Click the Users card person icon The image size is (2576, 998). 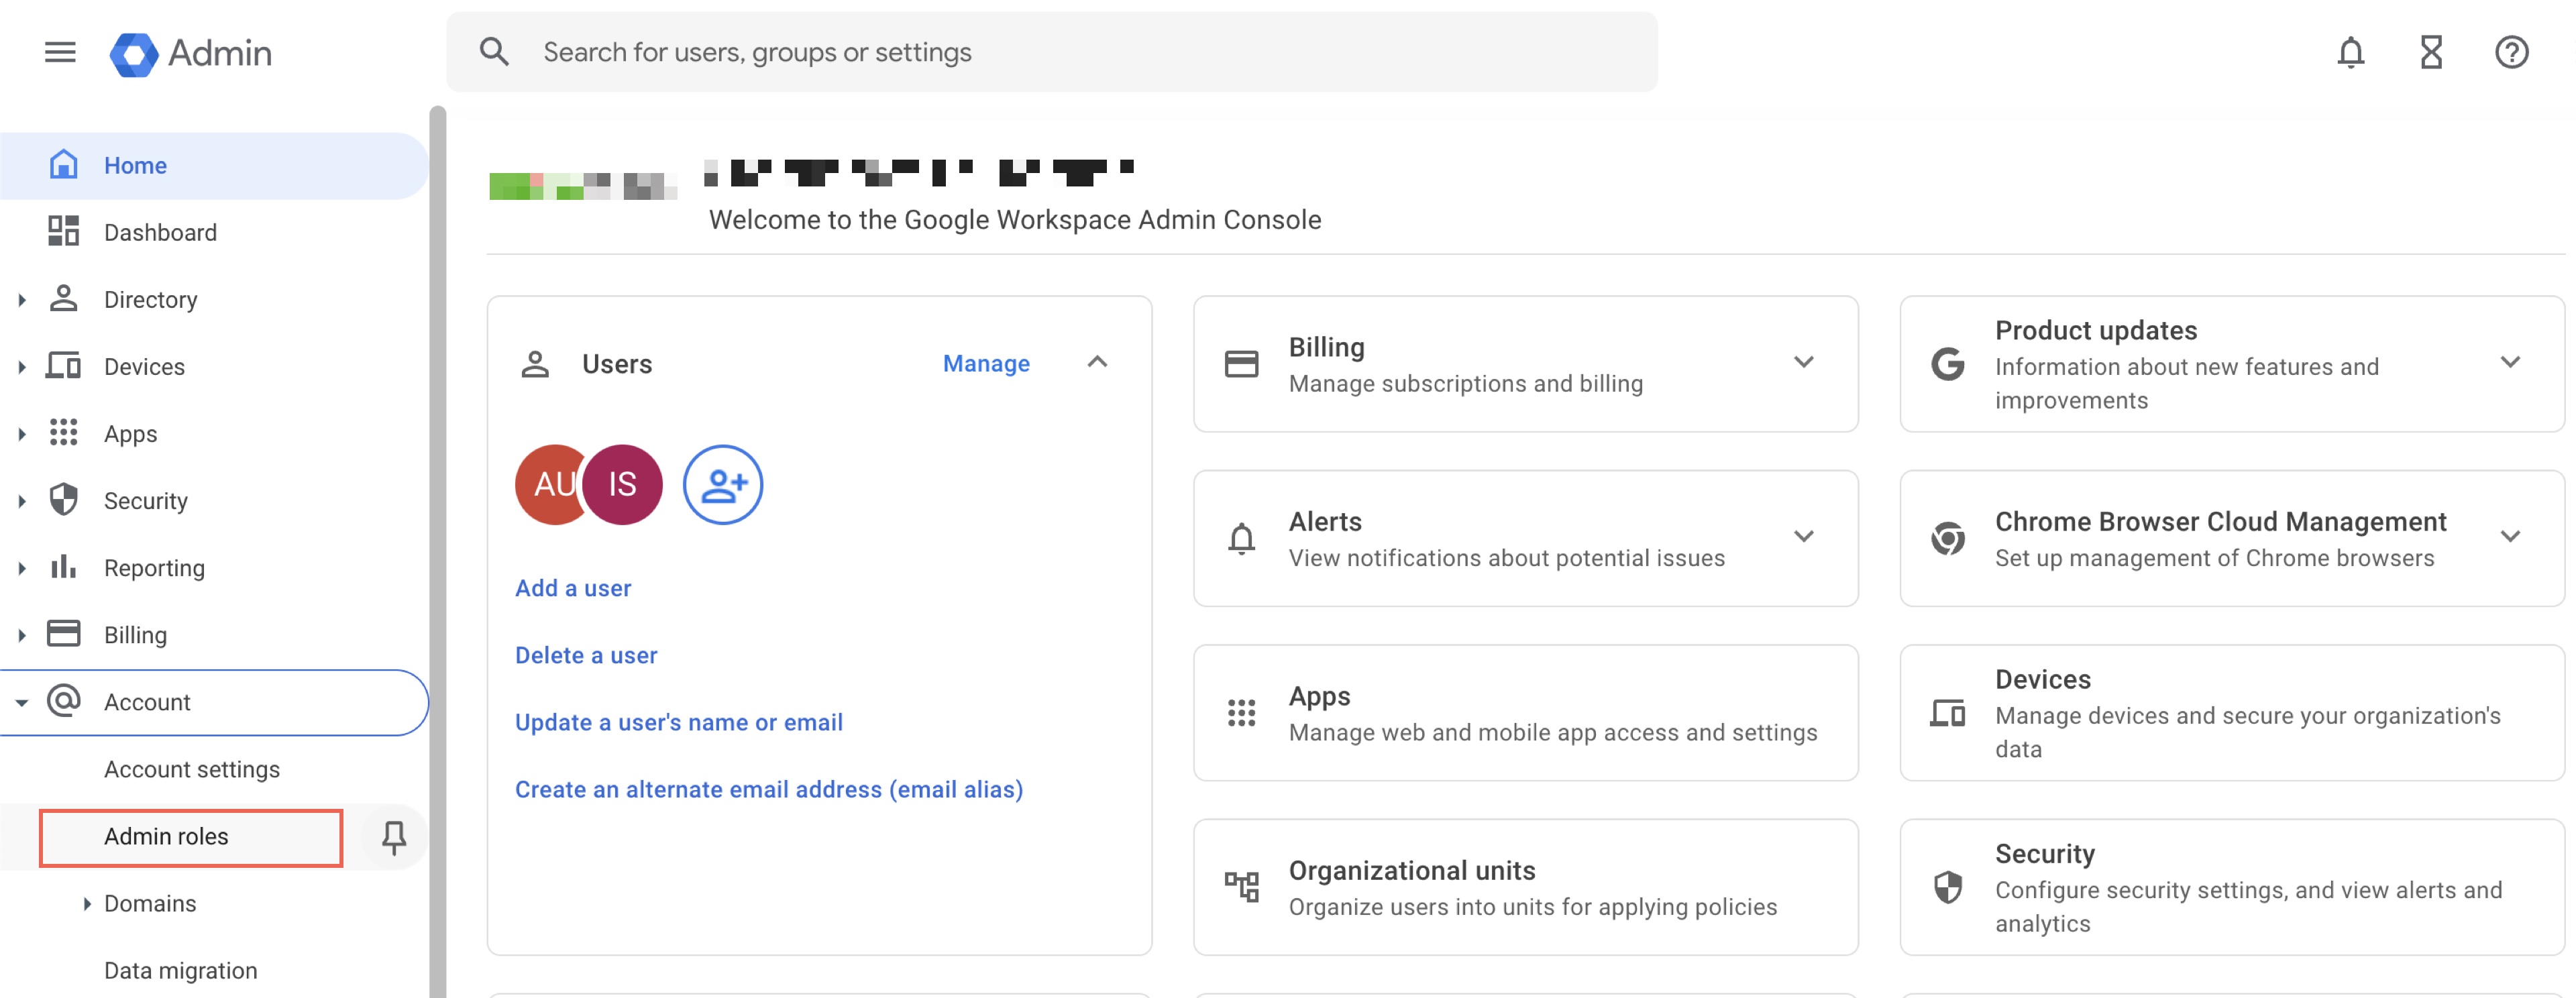click(x=535, y=363)
